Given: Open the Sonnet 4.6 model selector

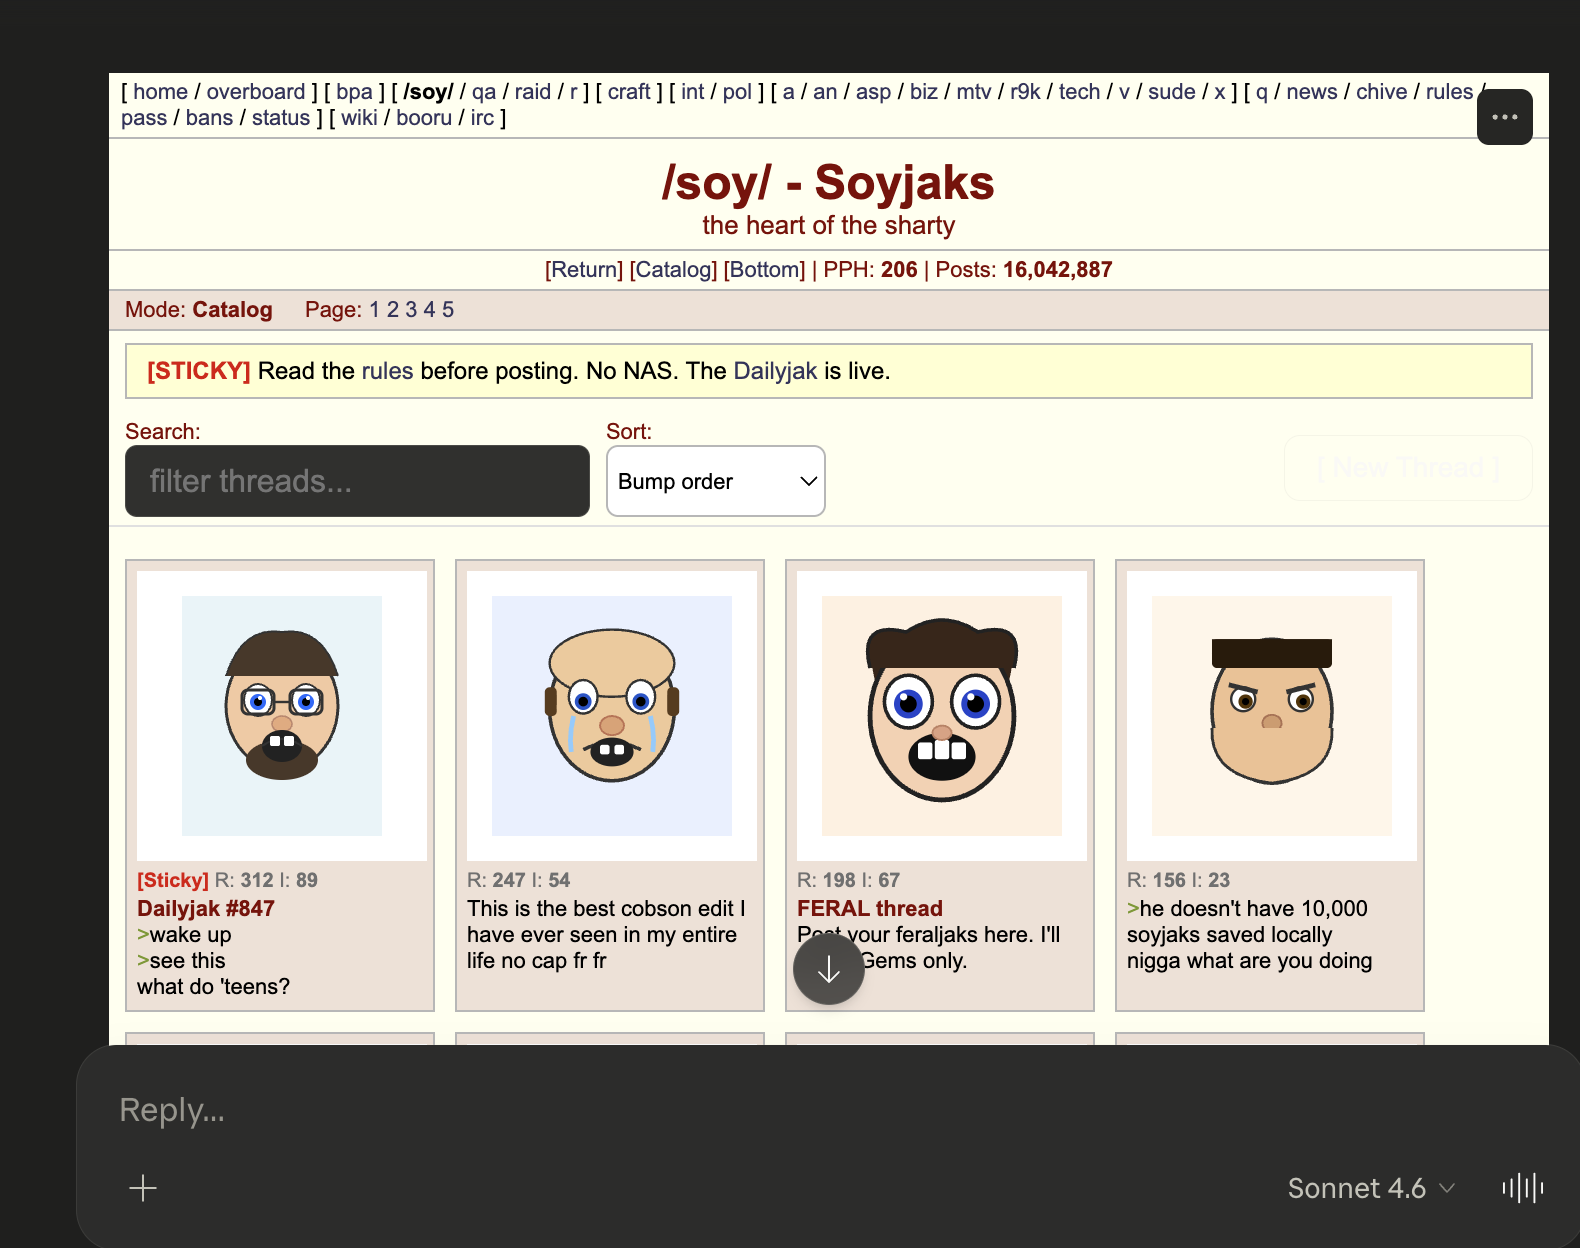Looking at the screenshot, I should tap(1370, 1188).
